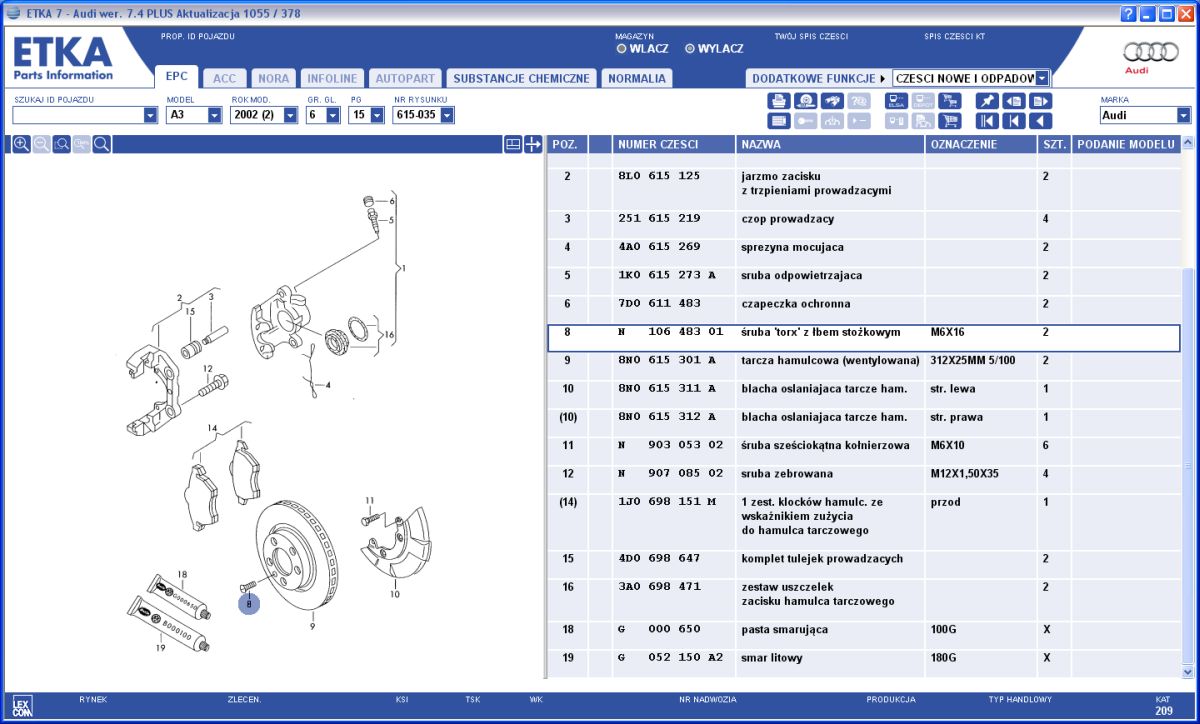Click the scroll up arrow of parts list
This screenshot has height=724, width=1200.
[1188, 143]
